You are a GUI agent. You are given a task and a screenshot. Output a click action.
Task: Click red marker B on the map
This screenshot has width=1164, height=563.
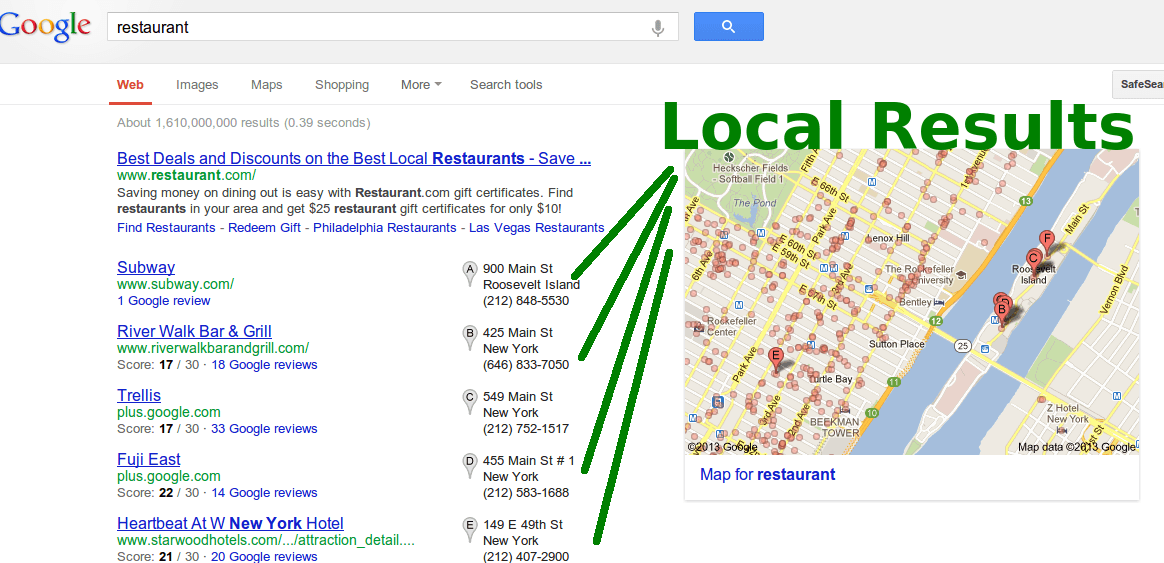tap(1001, 311)
